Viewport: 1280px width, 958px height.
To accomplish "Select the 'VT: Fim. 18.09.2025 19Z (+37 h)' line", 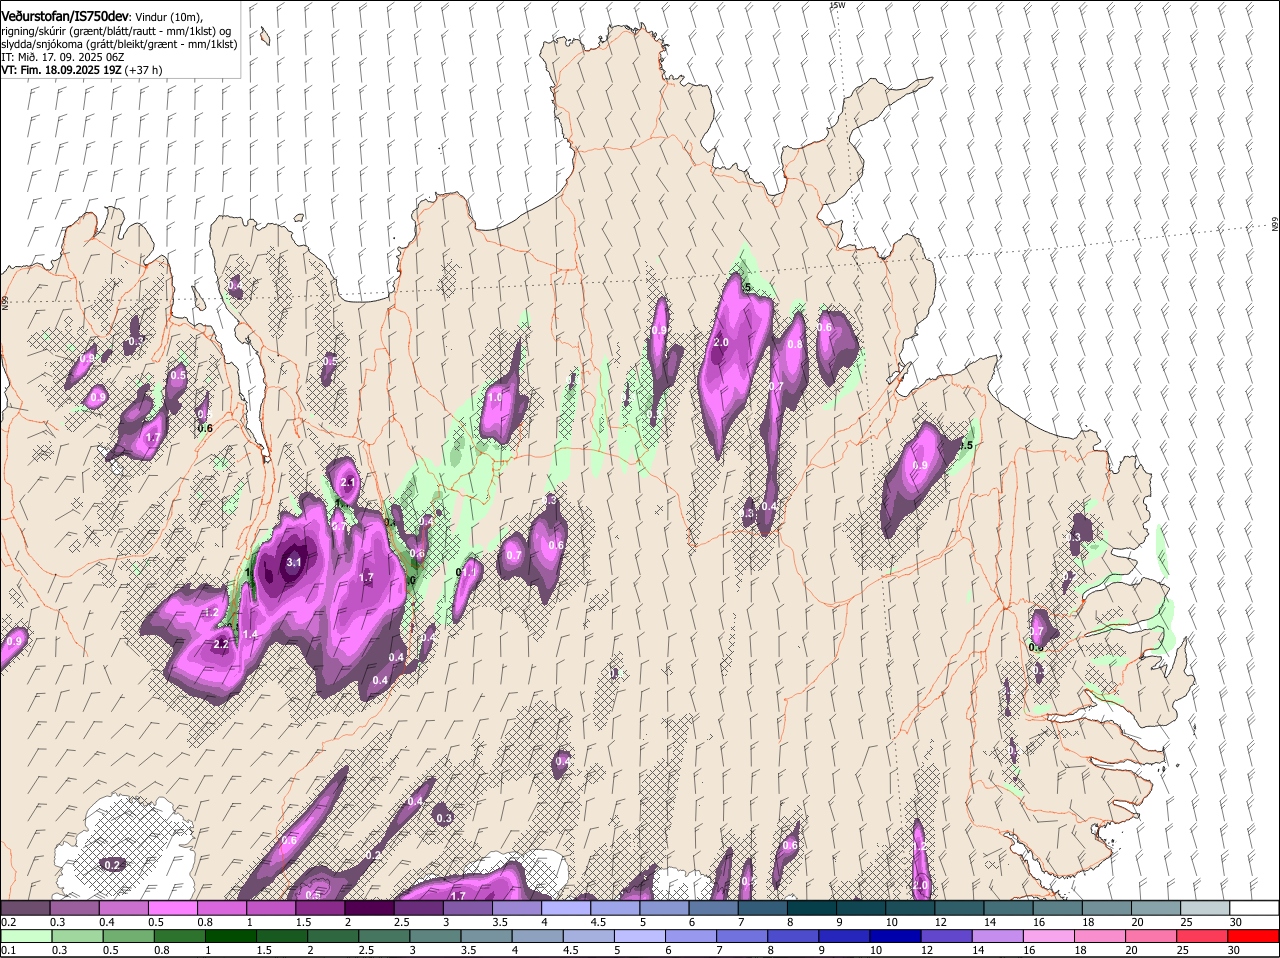I will coord(81,70).
